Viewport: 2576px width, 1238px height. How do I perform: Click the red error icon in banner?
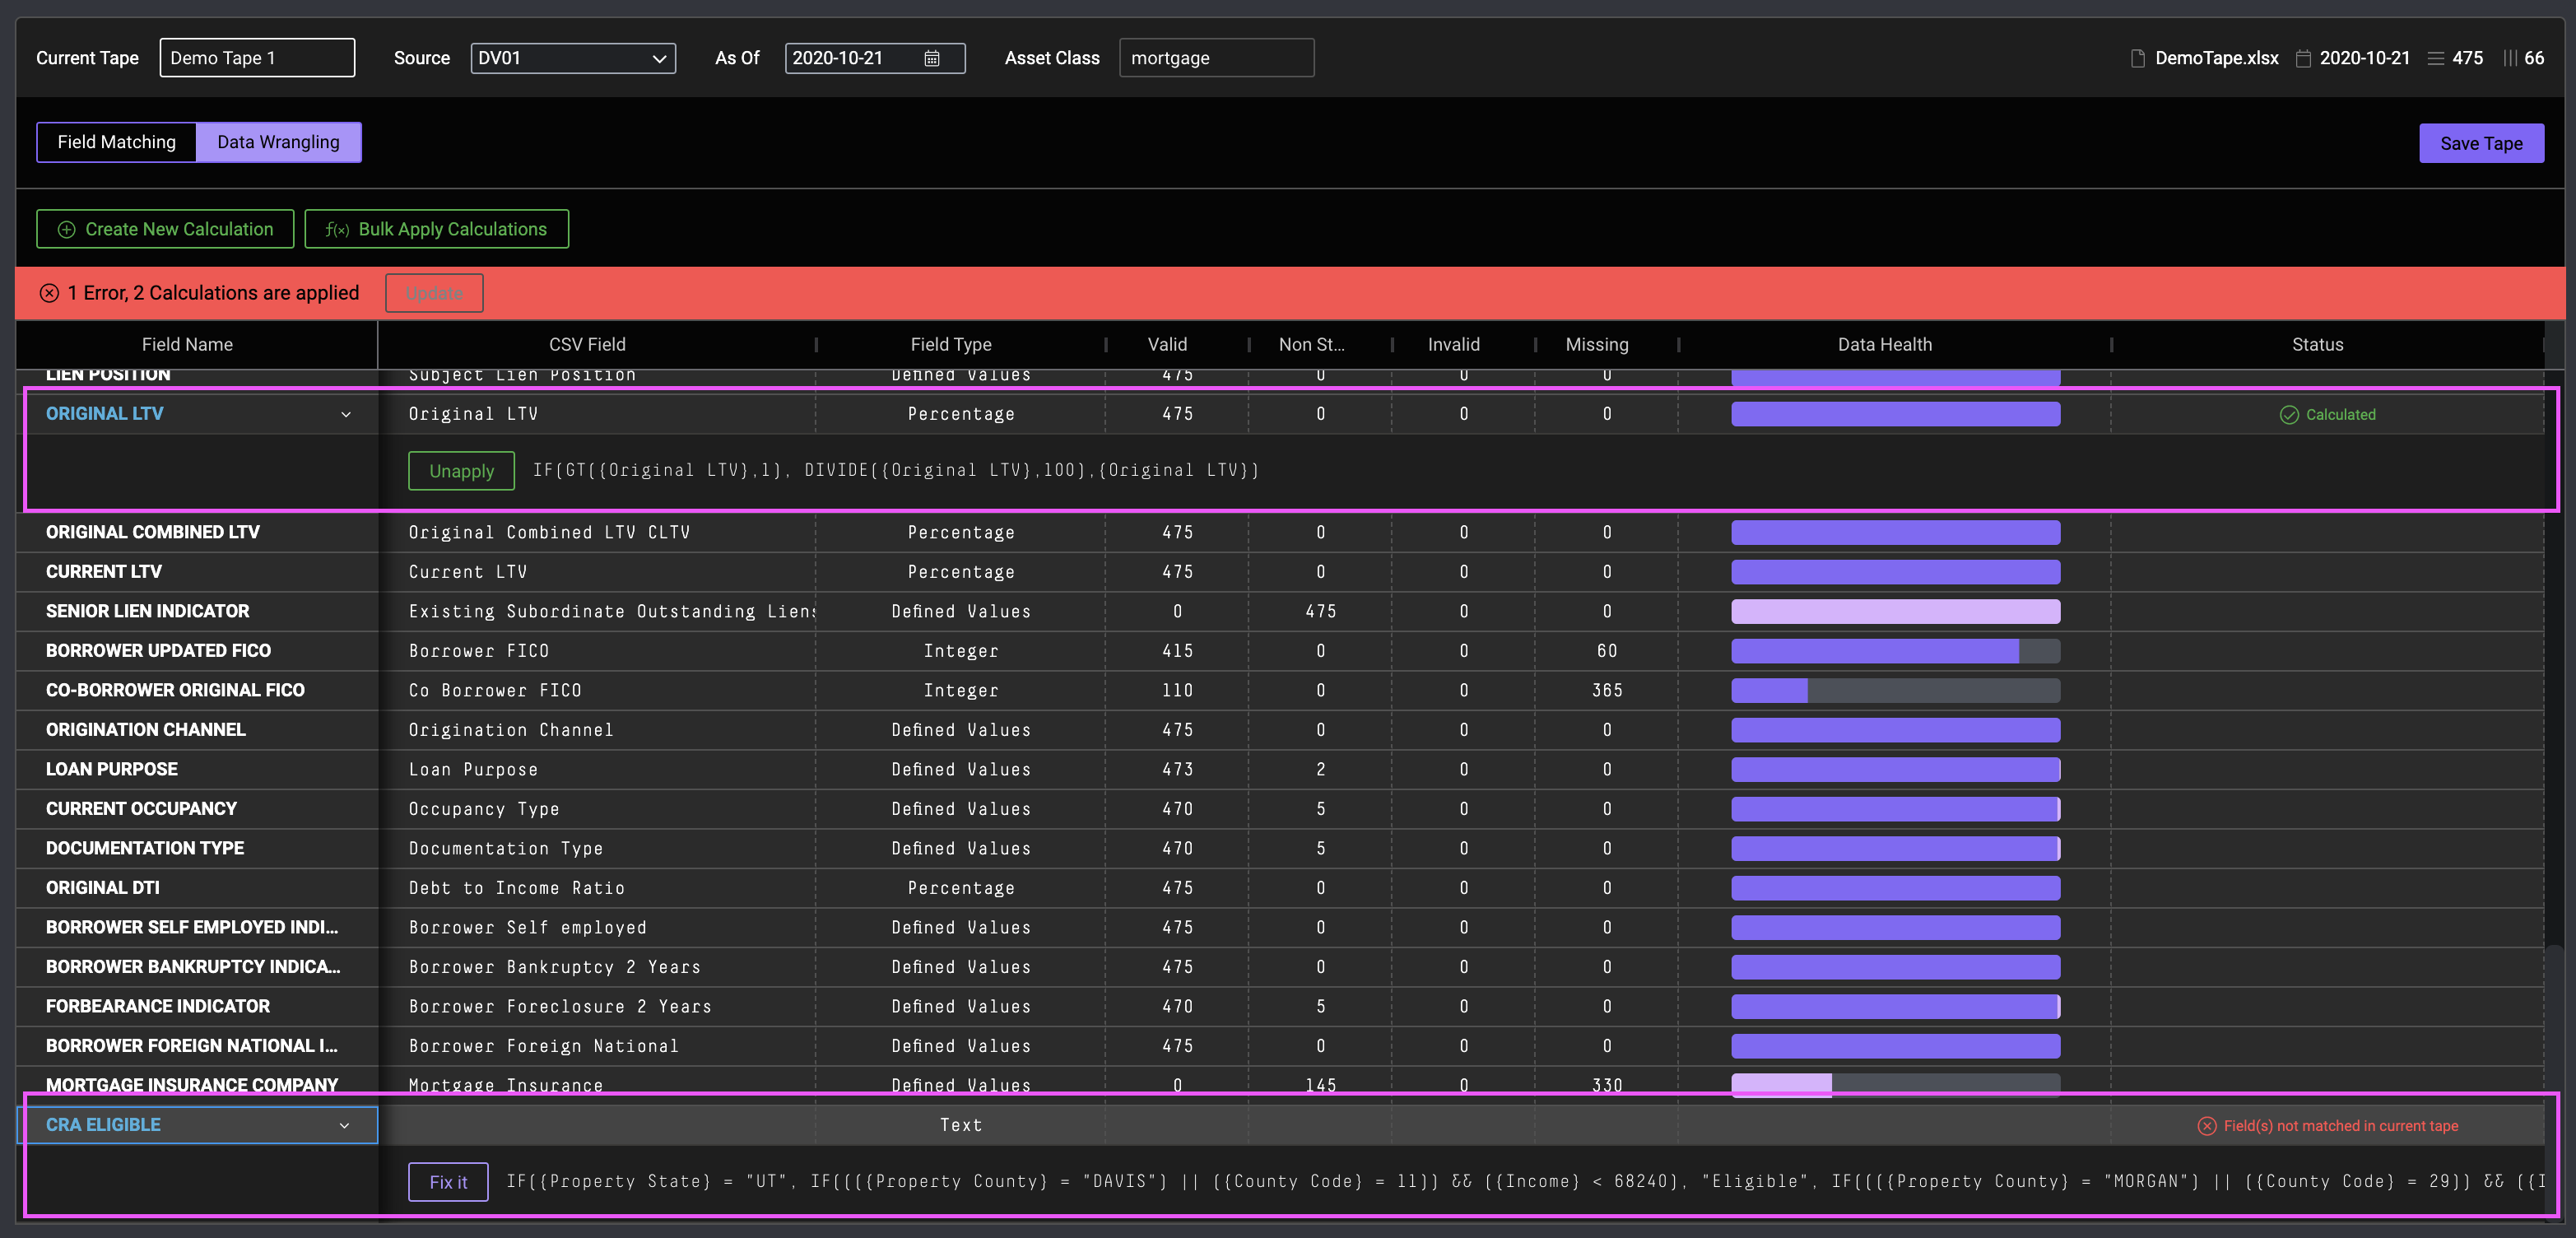pos(49,293)
